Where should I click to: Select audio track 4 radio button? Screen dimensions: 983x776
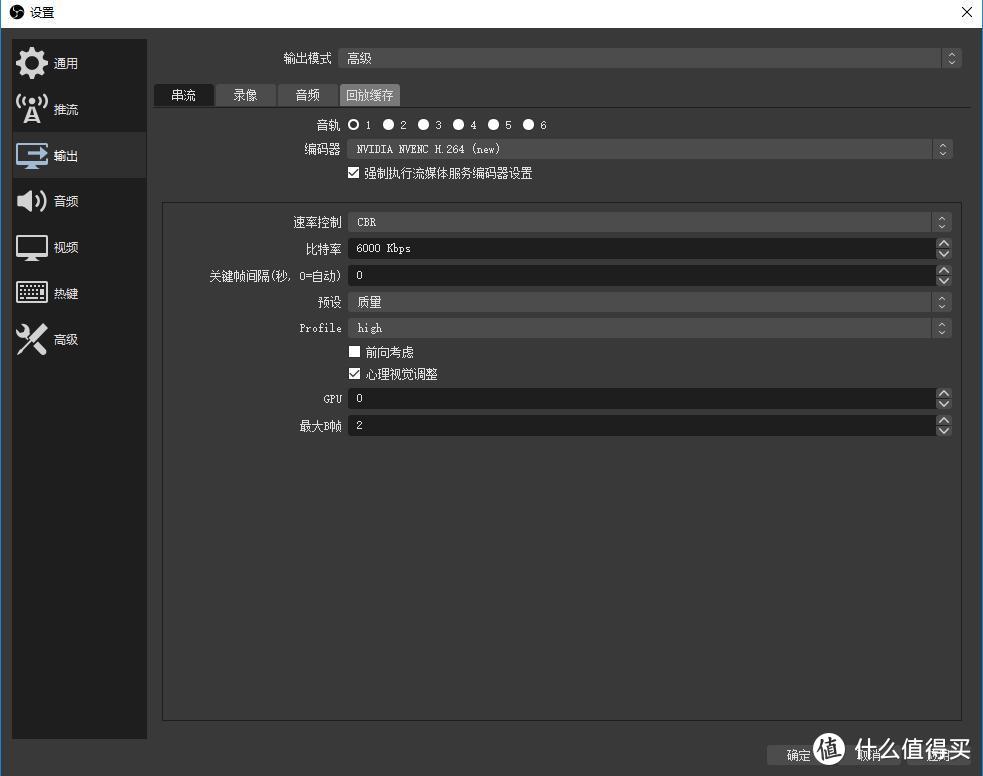pyautogui.click(x=459, y=125)
